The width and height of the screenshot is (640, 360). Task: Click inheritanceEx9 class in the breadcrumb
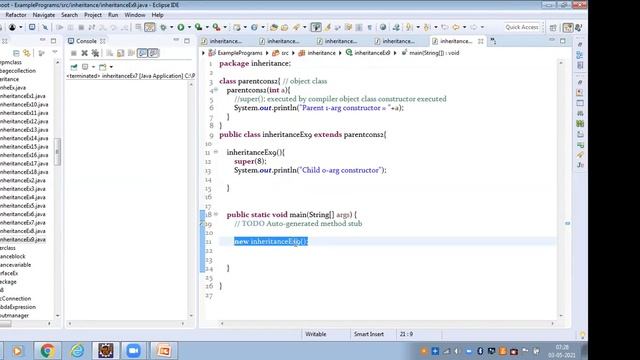[x=372, y=53]
